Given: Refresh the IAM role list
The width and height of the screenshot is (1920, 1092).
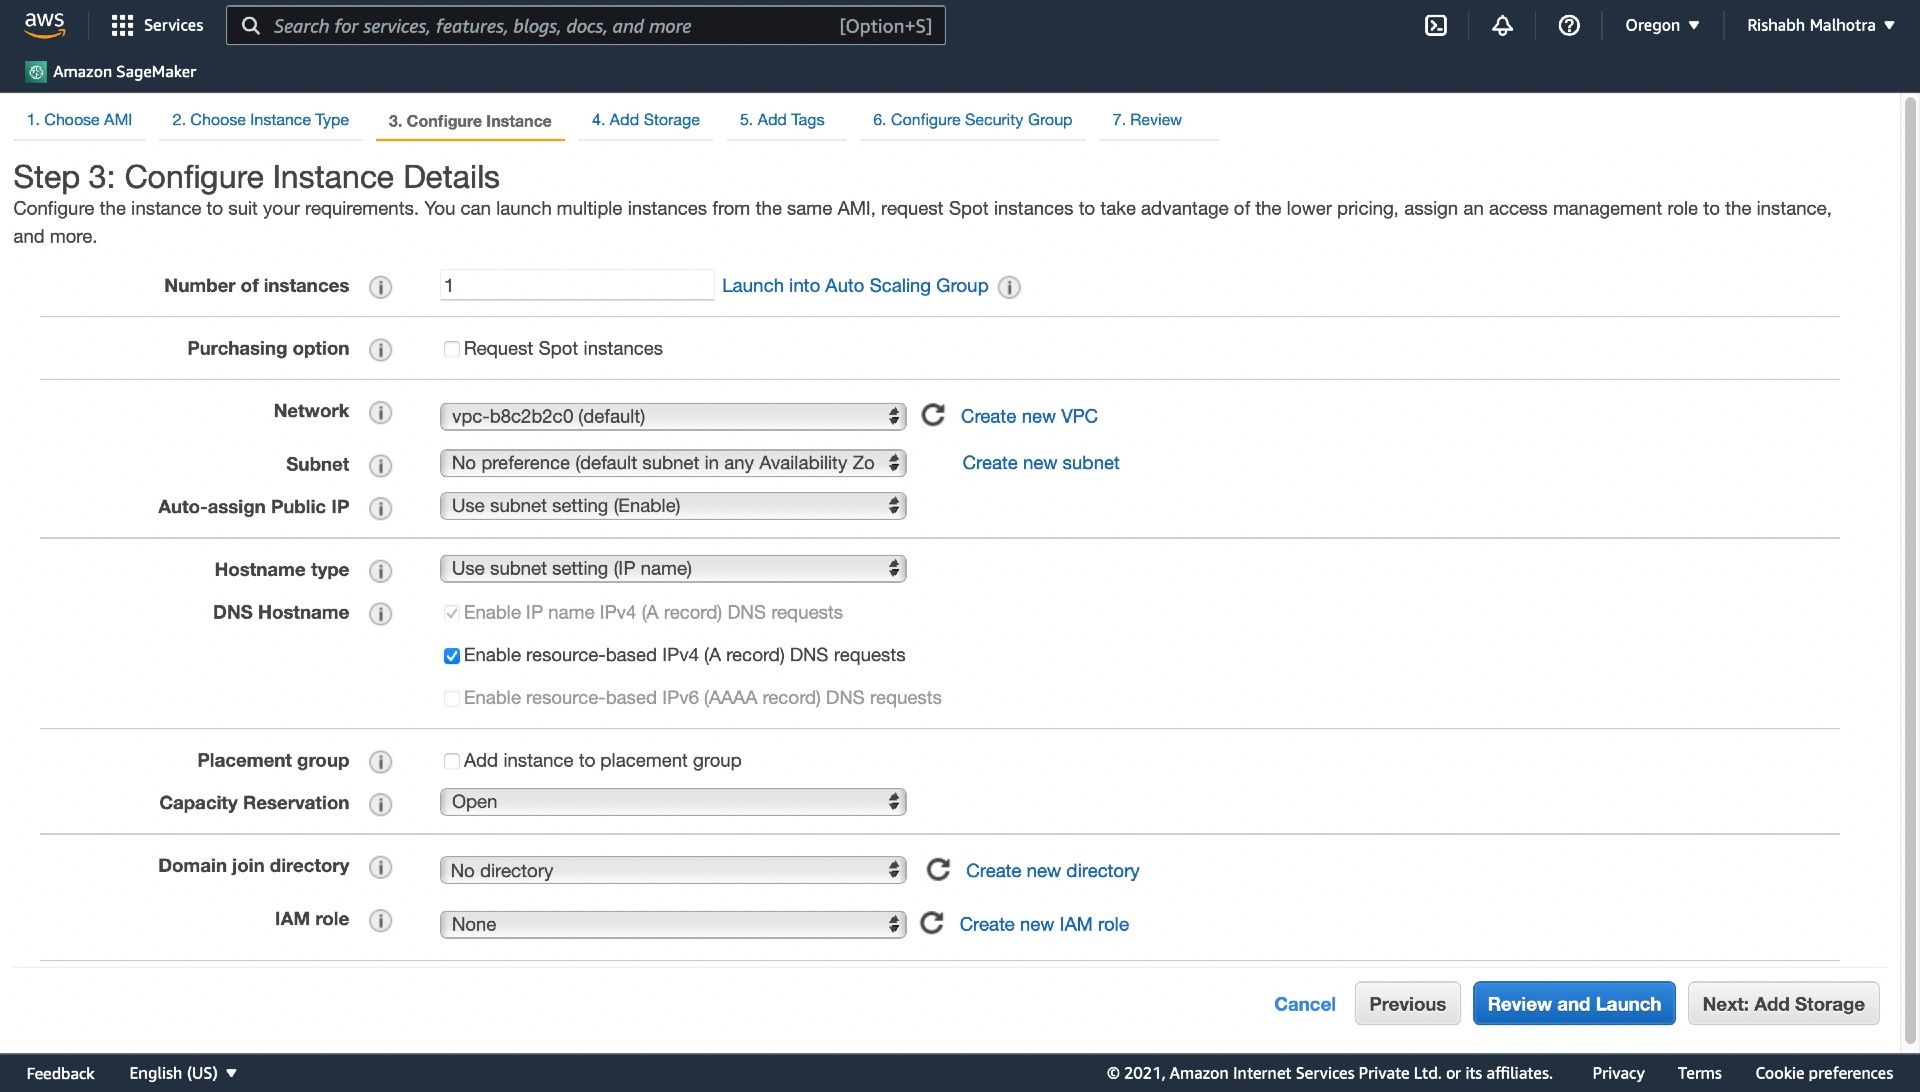Looking at the screenshot, I should click(932, 923).
